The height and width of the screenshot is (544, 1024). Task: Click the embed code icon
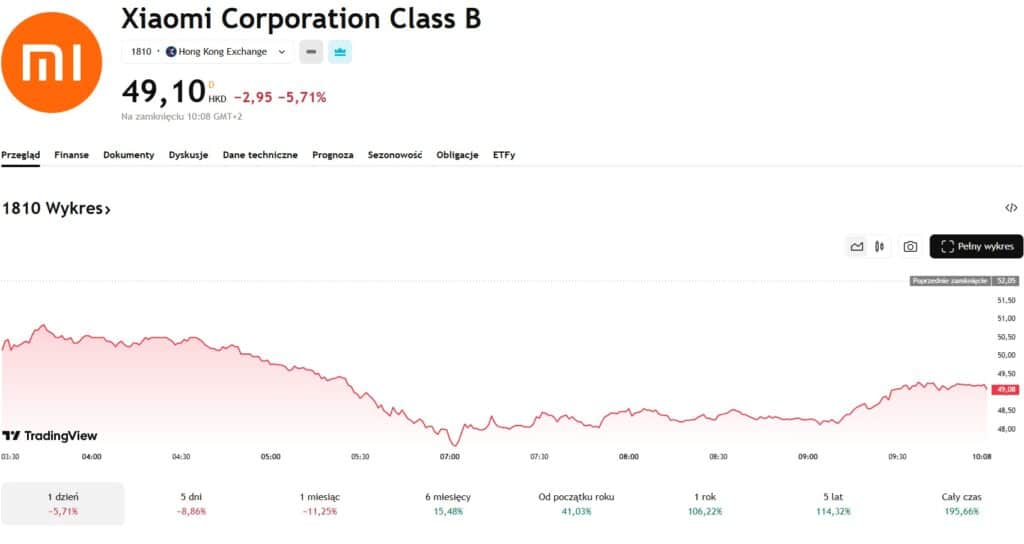pos(1011,208)
